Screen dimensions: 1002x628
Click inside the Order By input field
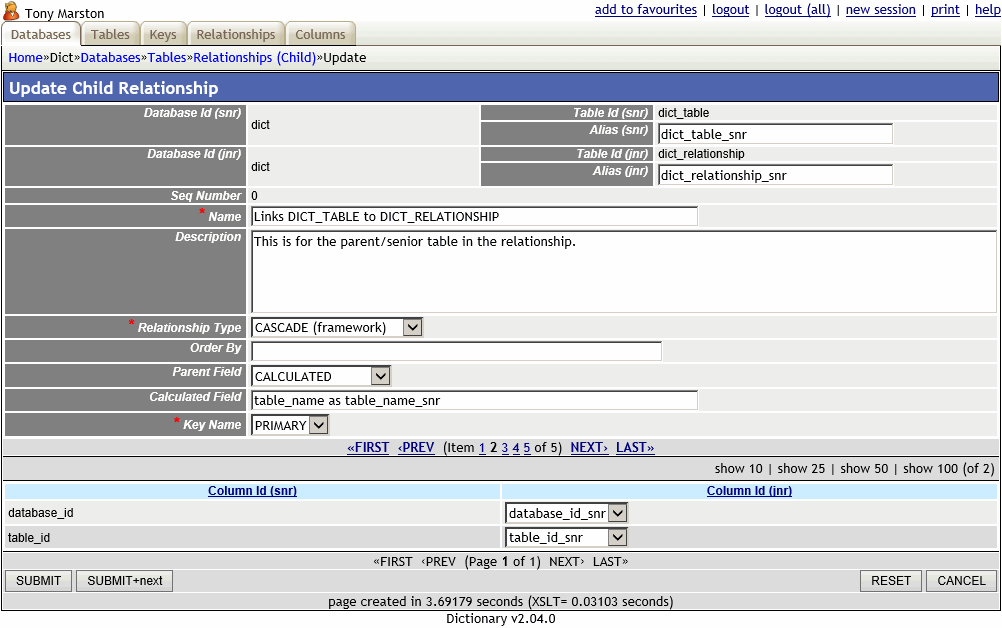(455, 350)
